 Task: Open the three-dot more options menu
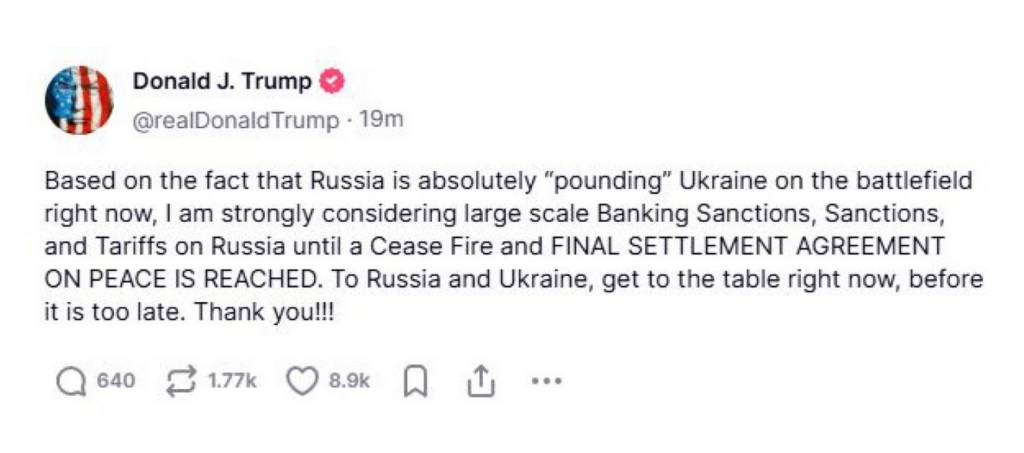[547, 381]
